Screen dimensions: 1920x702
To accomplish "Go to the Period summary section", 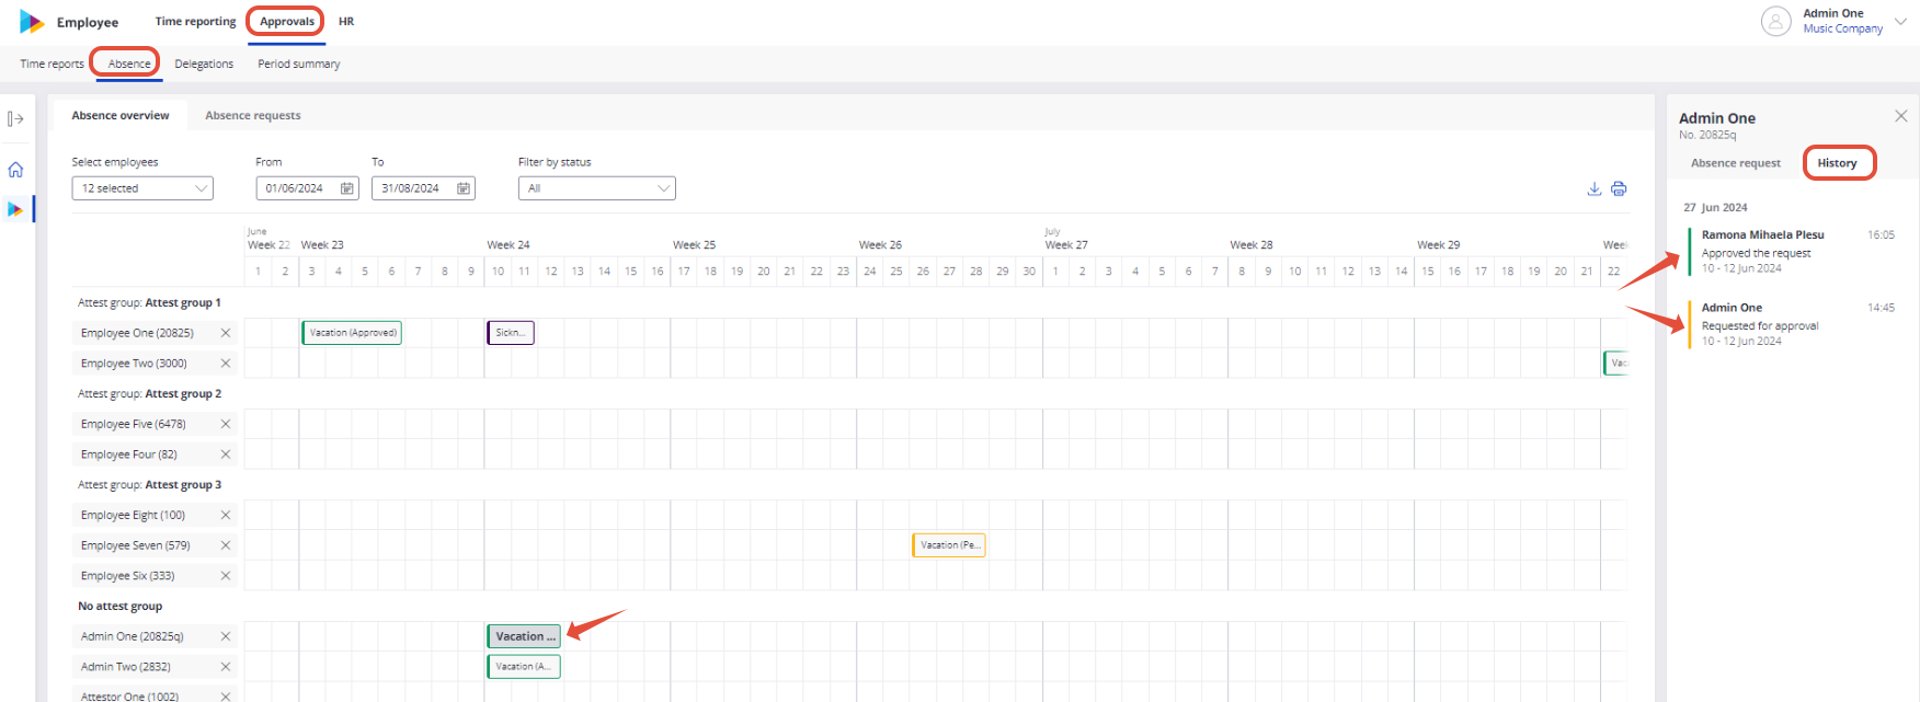I will coord(299,64).
